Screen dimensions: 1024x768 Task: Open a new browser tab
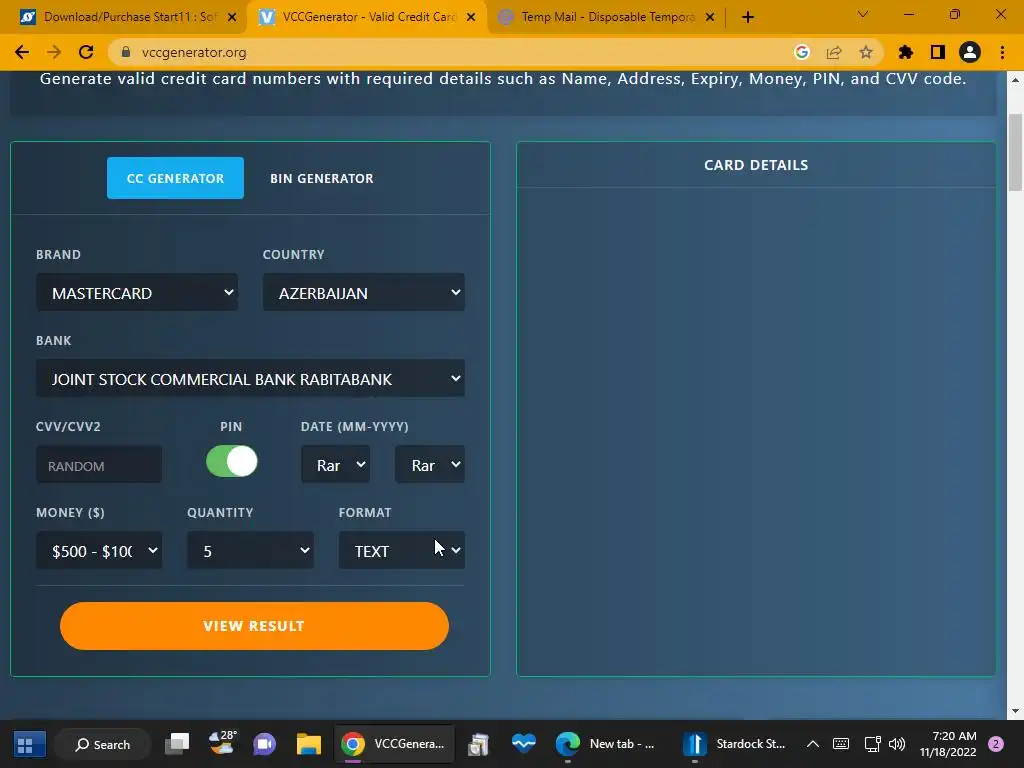click(748, 17)
